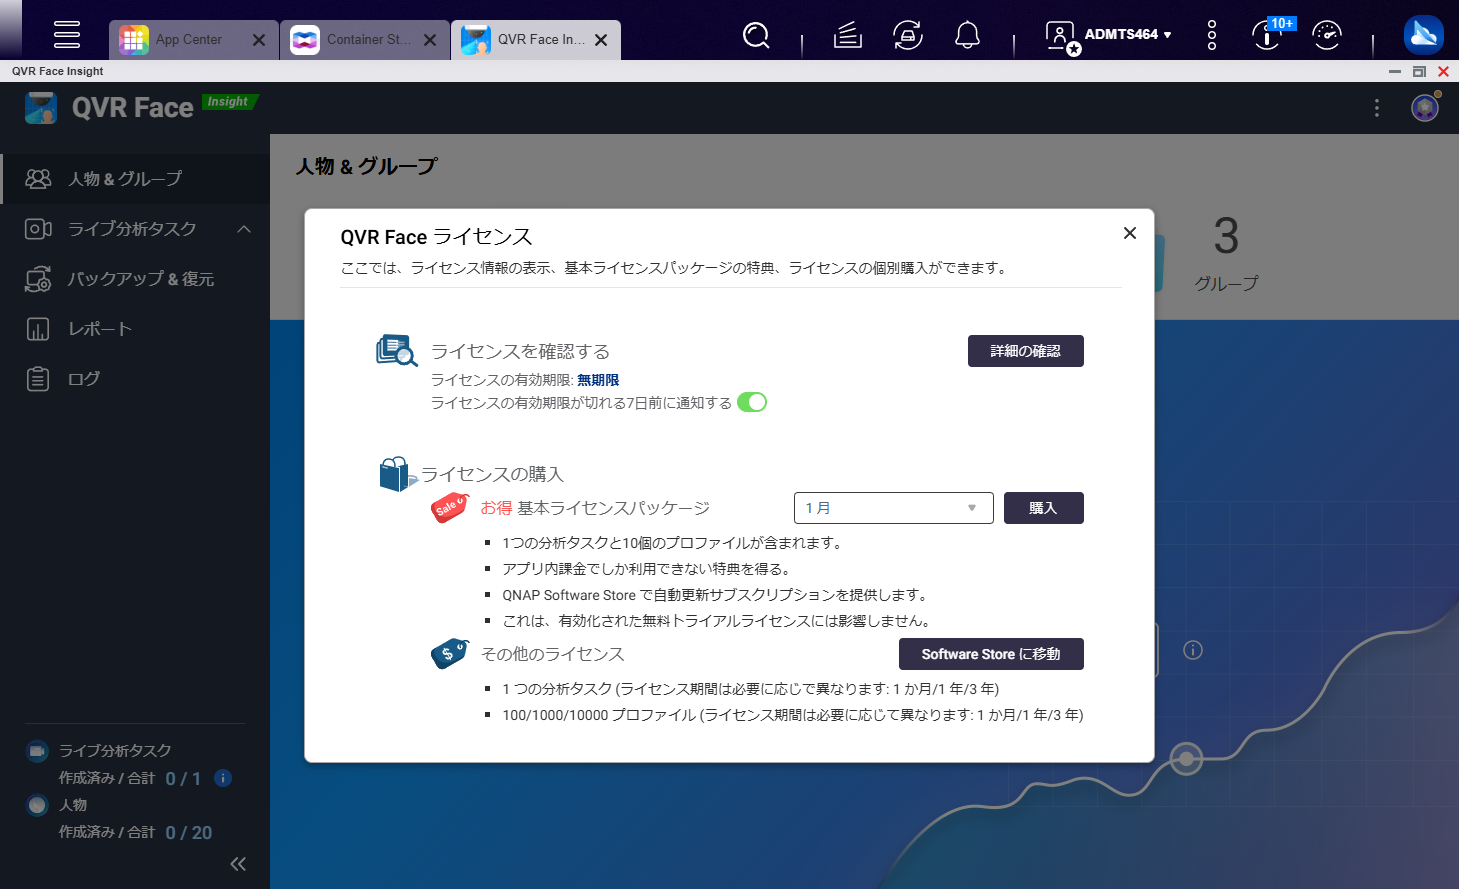Click the shopping bag license purchase icon
1459x889 pixels.
tap(397, 474)
